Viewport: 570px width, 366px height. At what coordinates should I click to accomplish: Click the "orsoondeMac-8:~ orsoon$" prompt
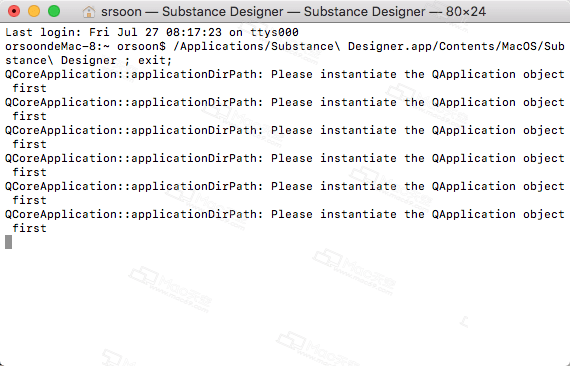pyautogui.click(x=85, y=47)
